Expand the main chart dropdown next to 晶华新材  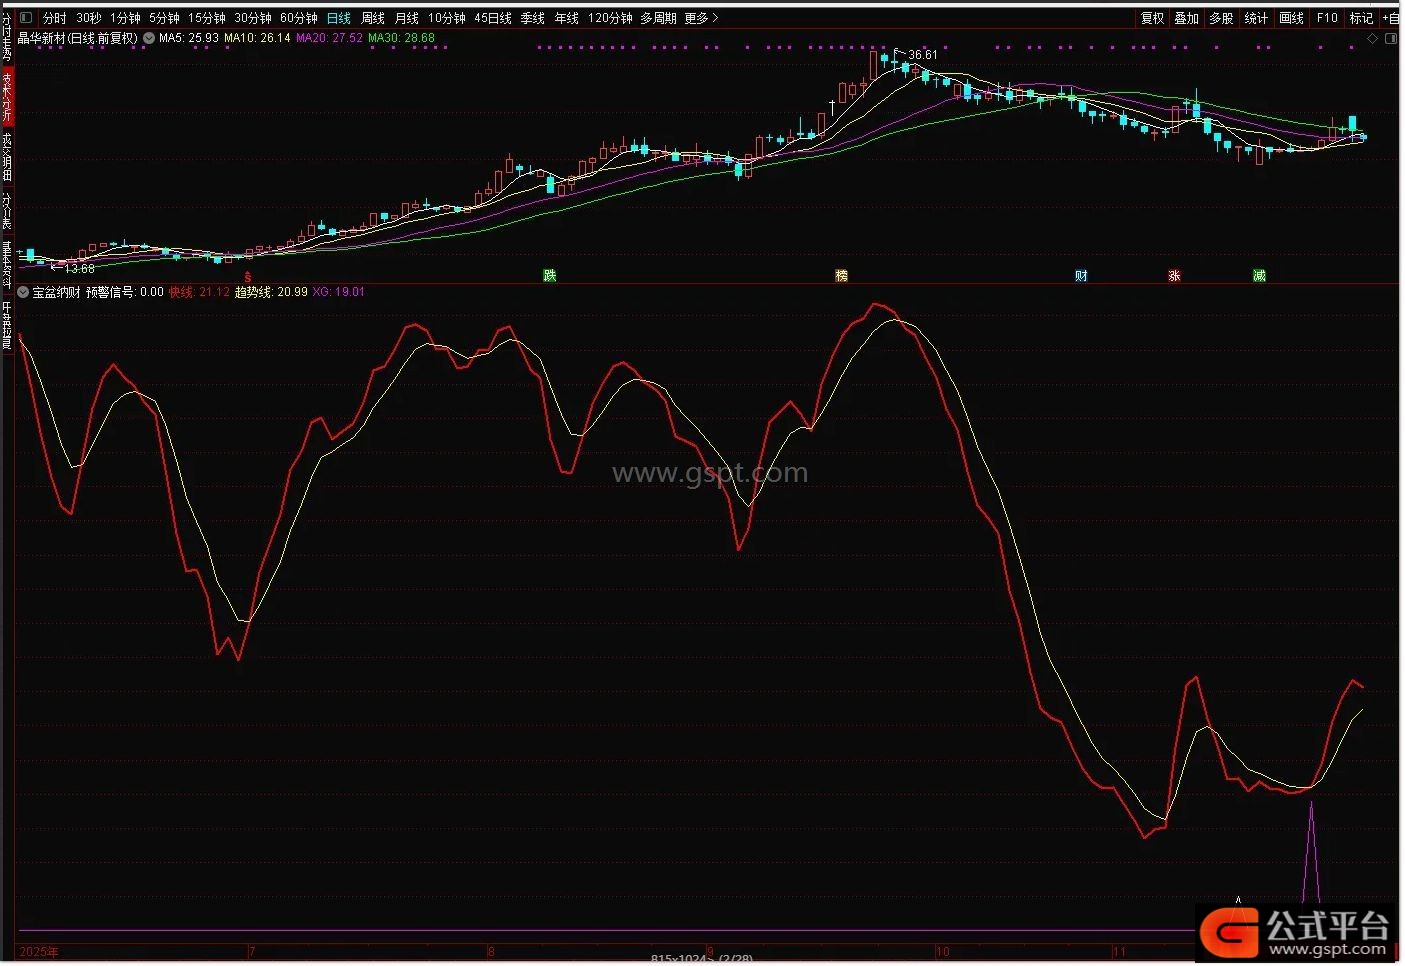pyautogui.click(x=149, y=39)
